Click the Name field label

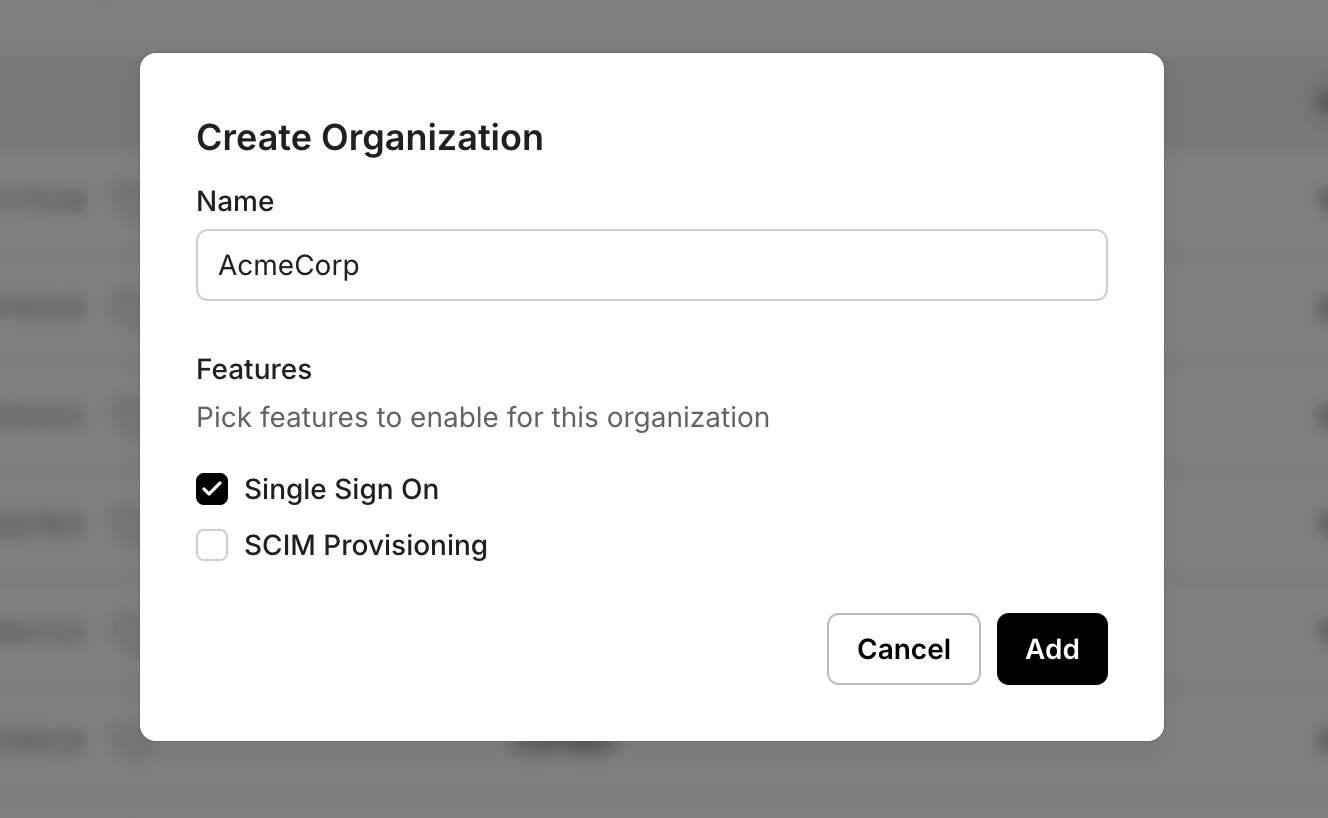(x=234, y=201)
